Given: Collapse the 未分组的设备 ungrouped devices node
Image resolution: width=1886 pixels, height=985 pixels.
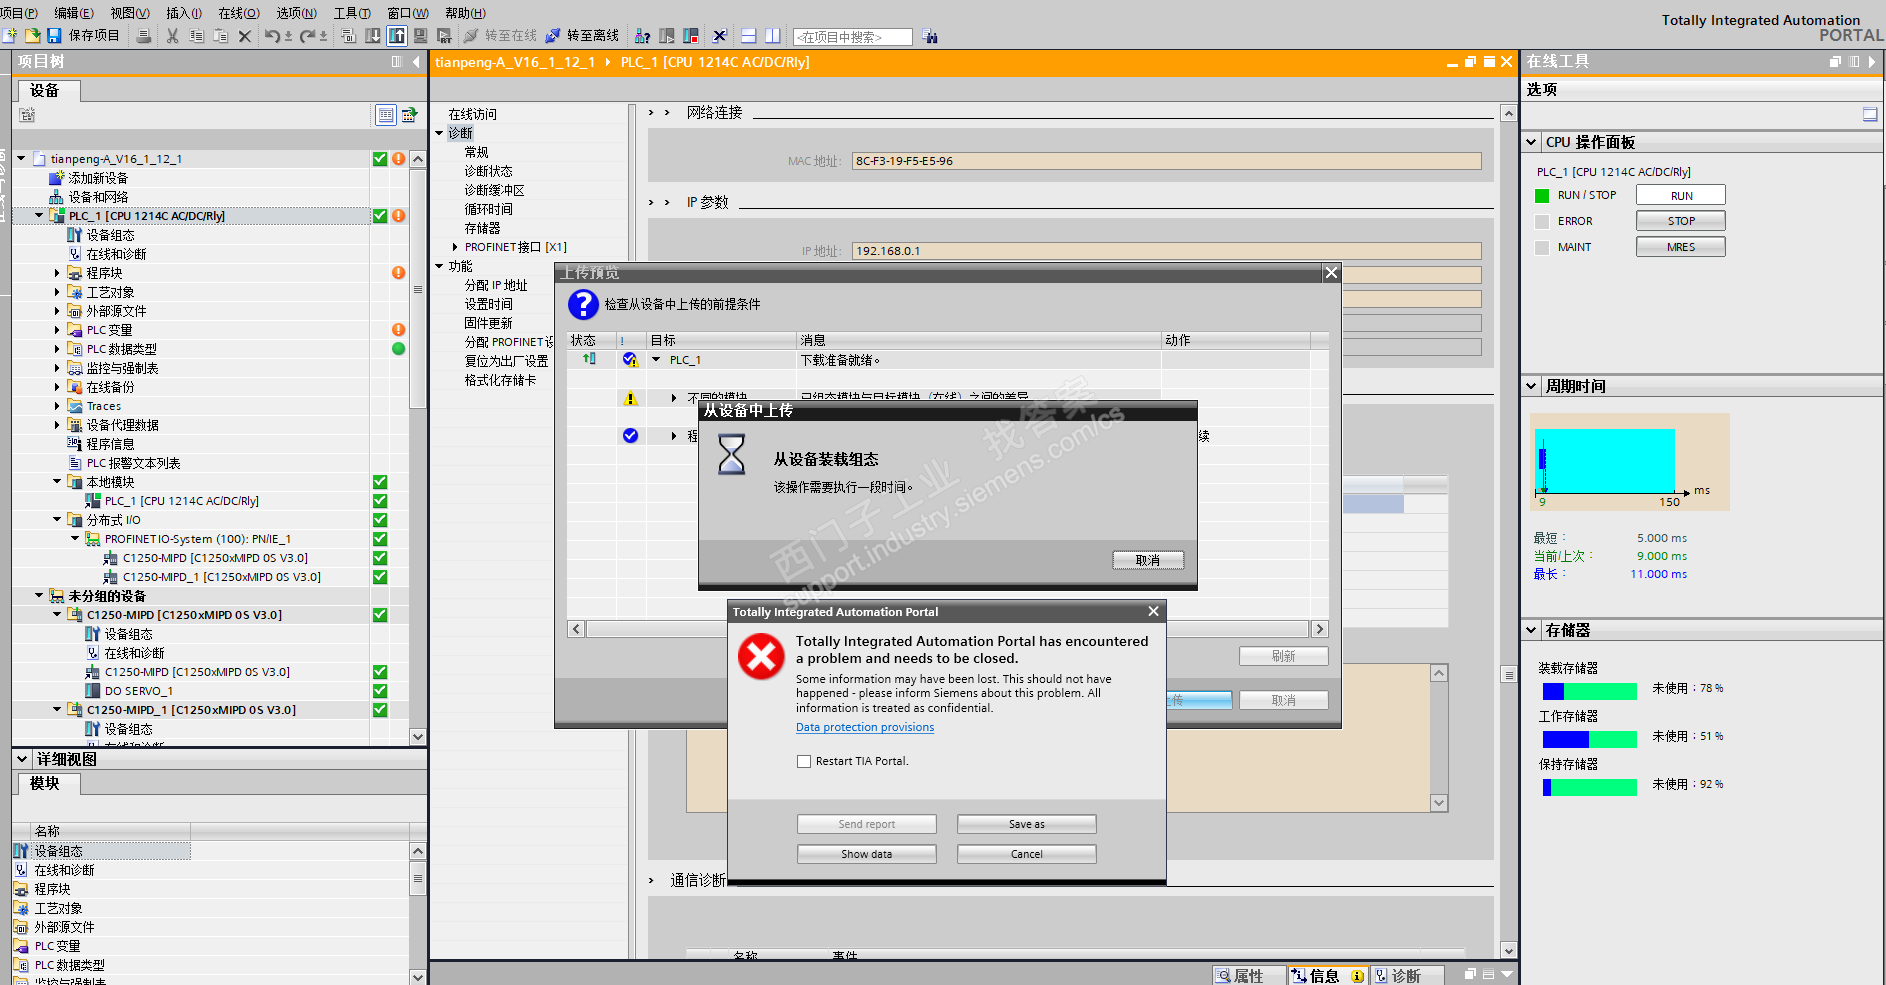Looking at the screenshot, I should pos(39,596).
